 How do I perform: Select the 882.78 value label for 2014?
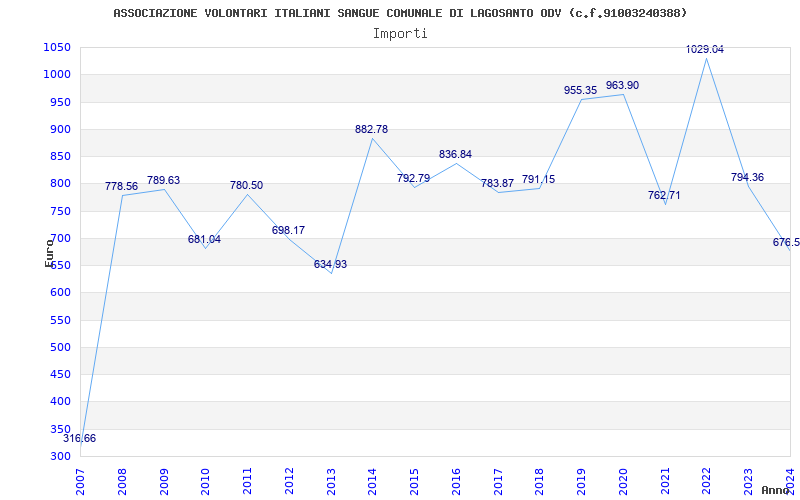[371, 129]
